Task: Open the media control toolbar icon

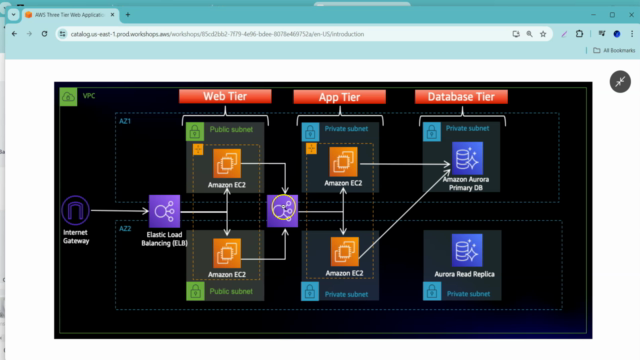Action: (602, 34)
